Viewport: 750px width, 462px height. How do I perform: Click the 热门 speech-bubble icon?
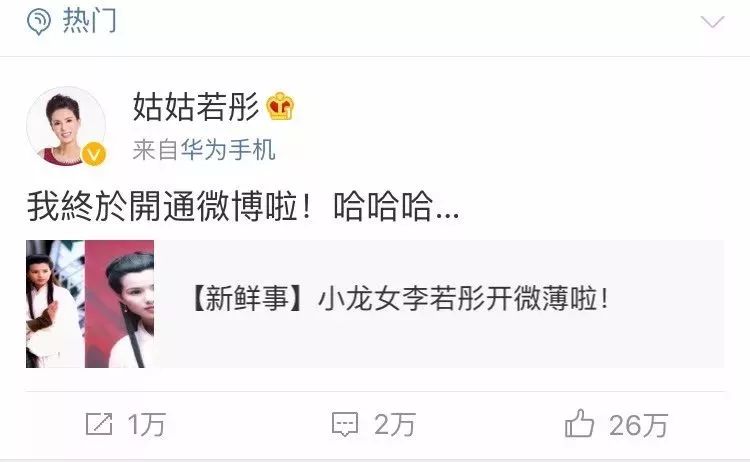39,22
